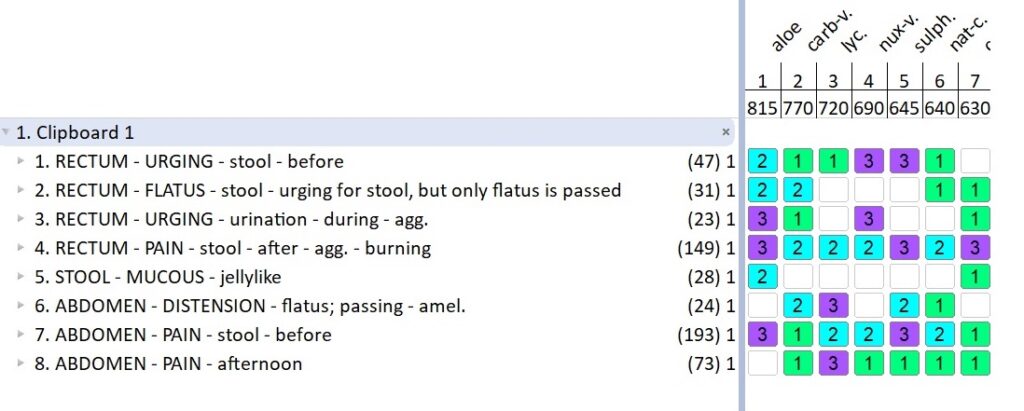
Task: Close the Clipboard 1 header
Action: 726,132
